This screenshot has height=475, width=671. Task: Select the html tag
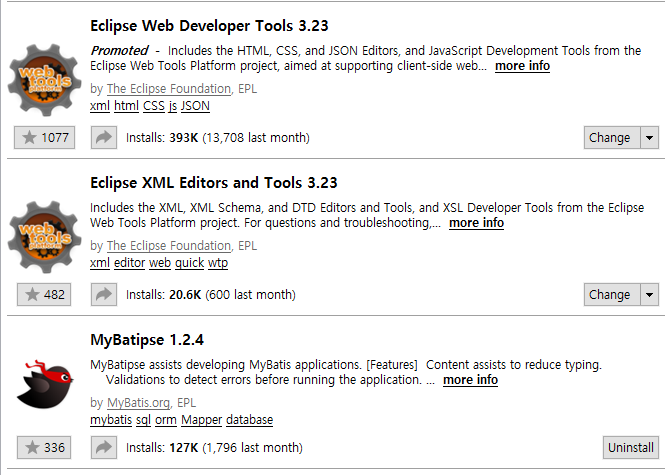tap(126, 106)
